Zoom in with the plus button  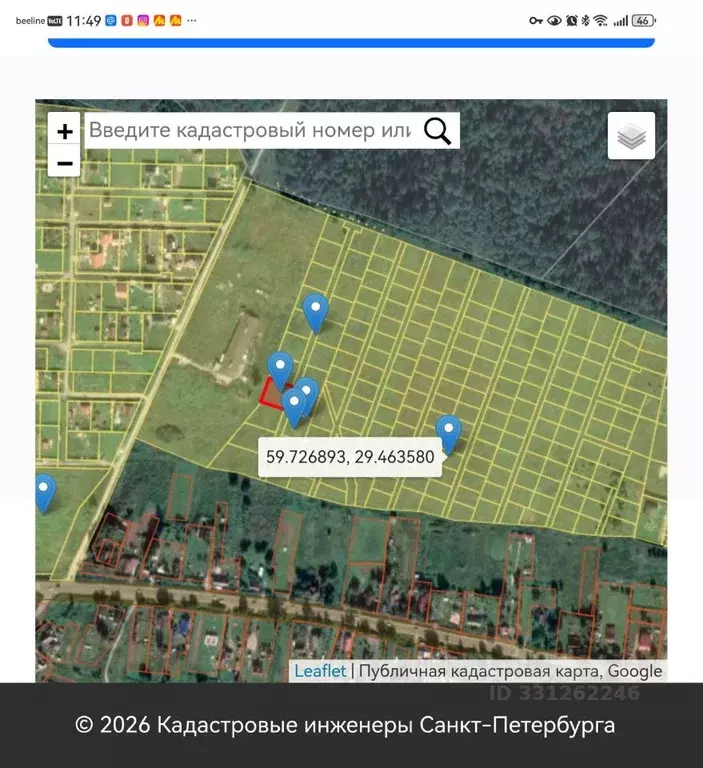point(64,131)
